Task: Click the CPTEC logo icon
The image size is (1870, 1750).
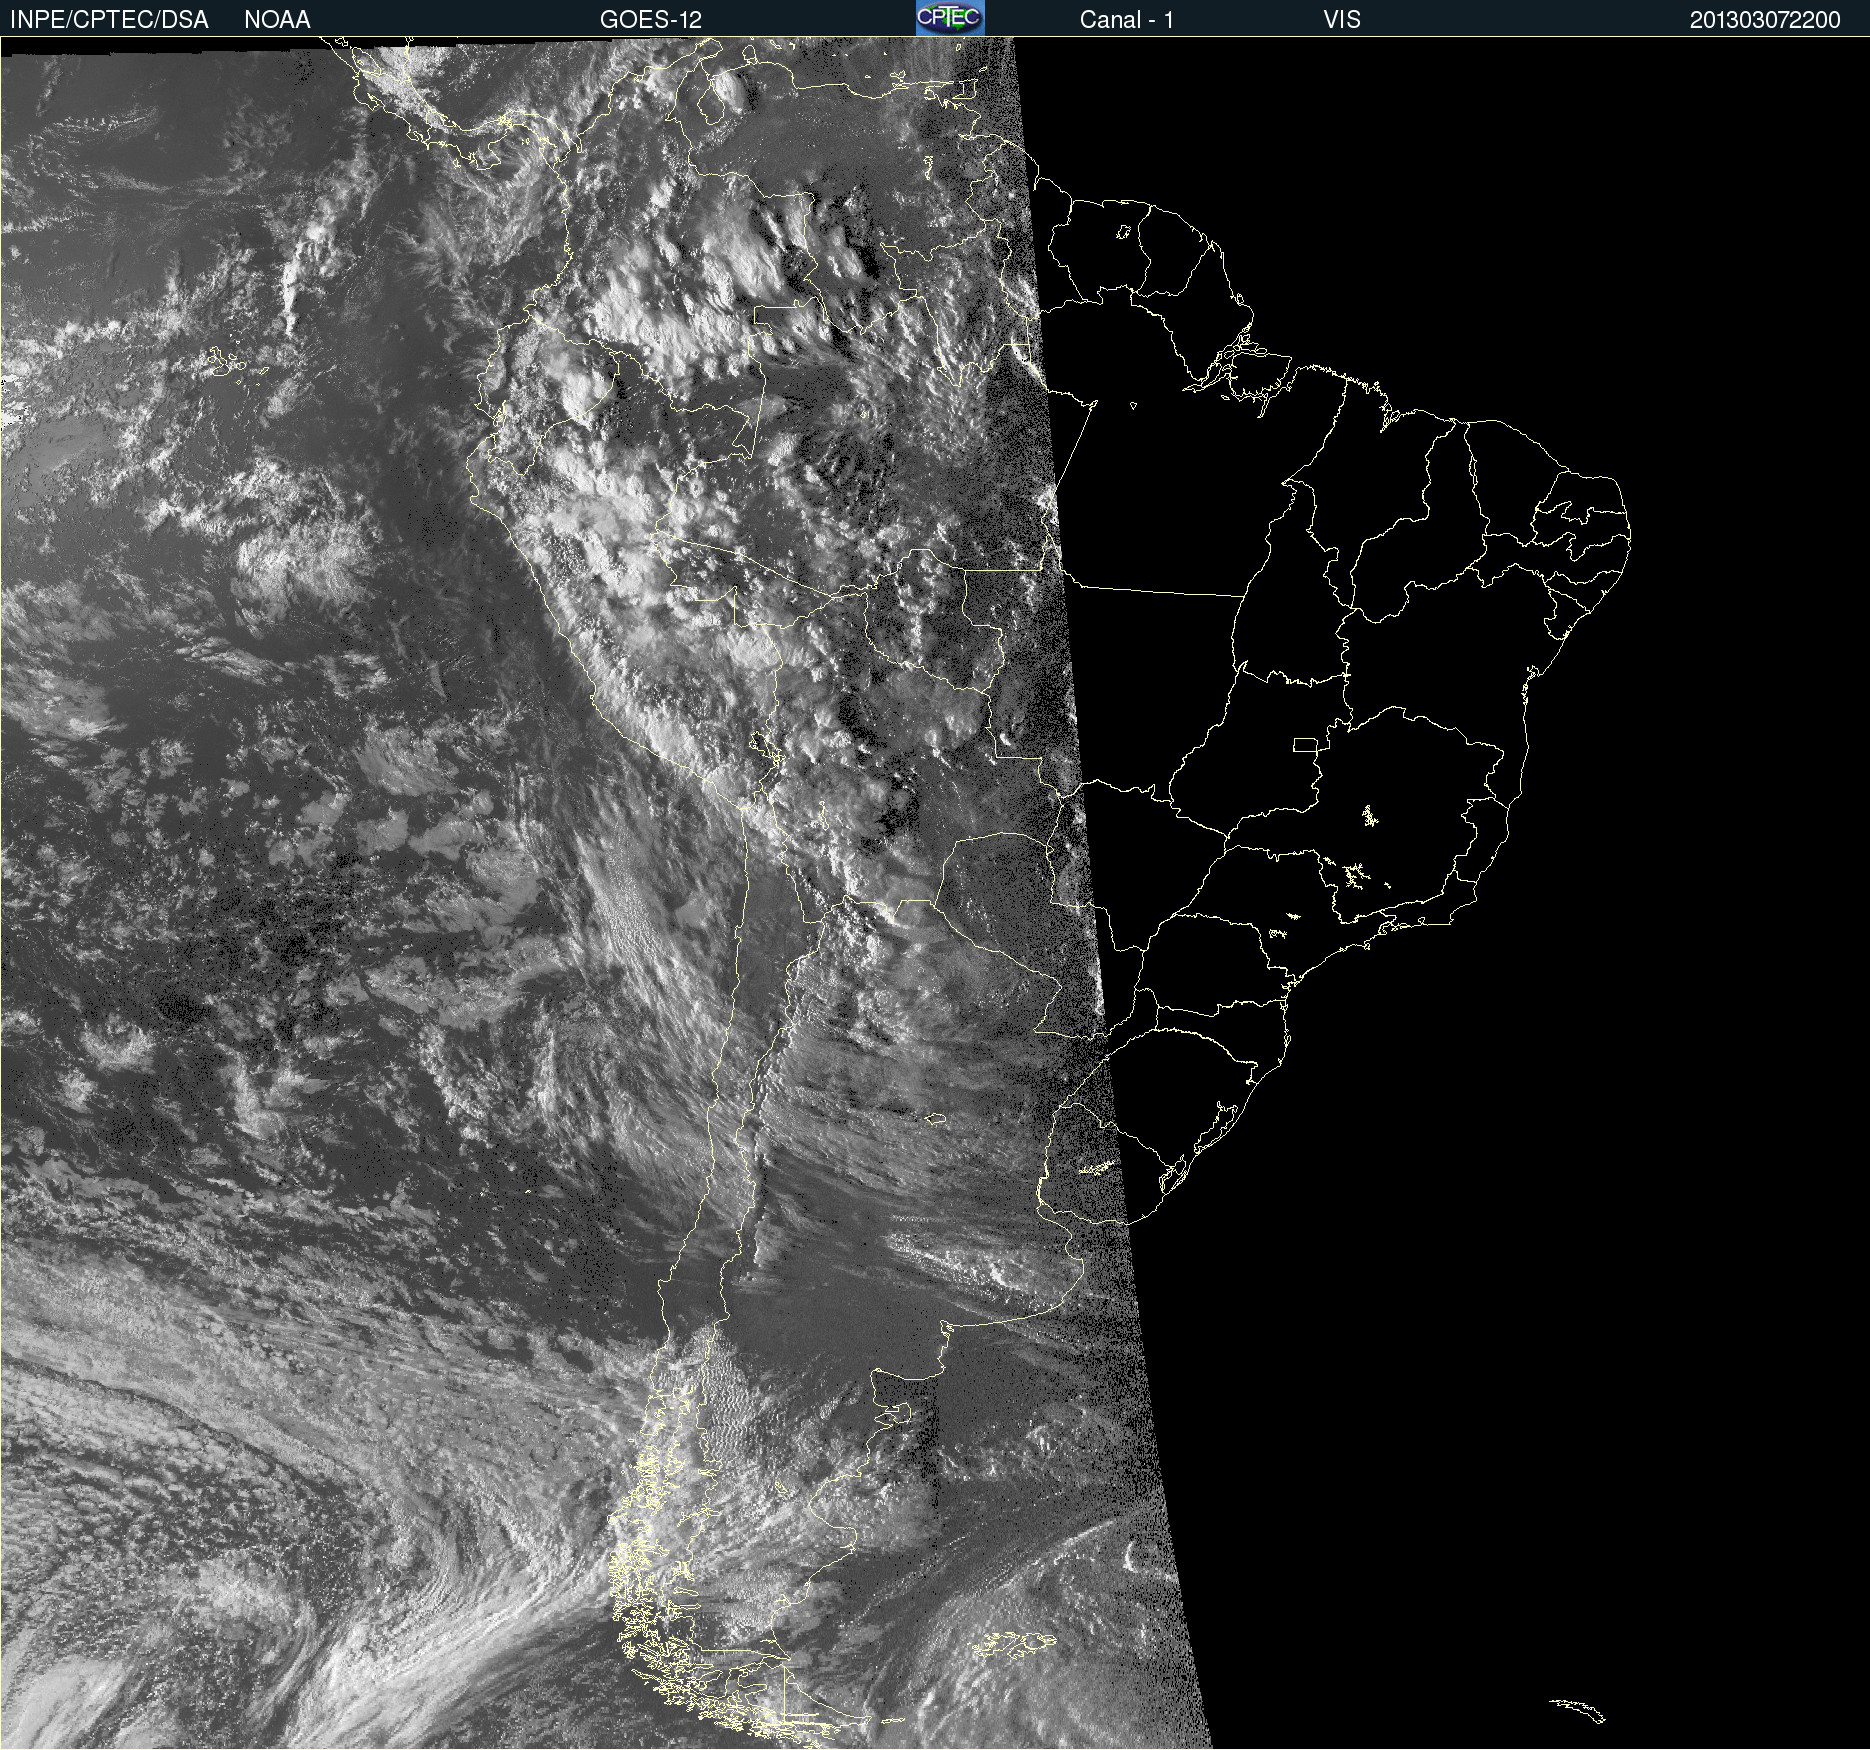Action: [x=950, y=18]
